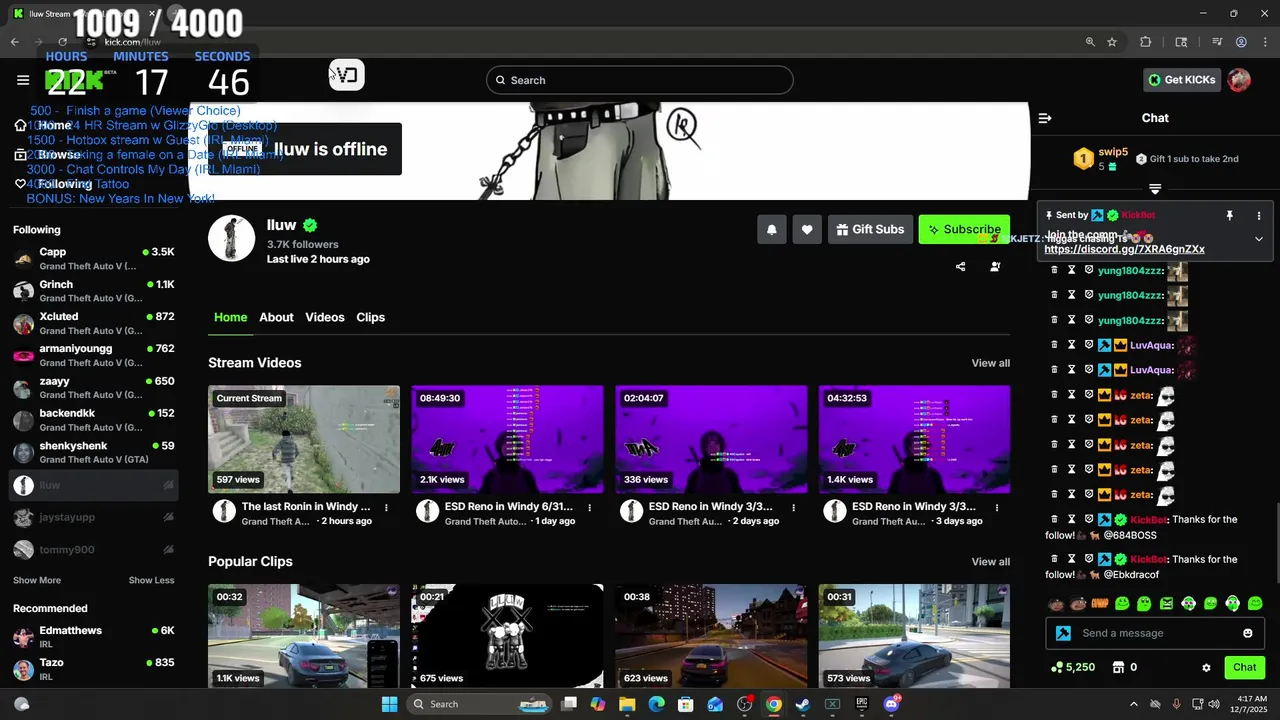Open pinned message three-dot options
This screenshot has width=1280, height=720.
click(1259, 215)
